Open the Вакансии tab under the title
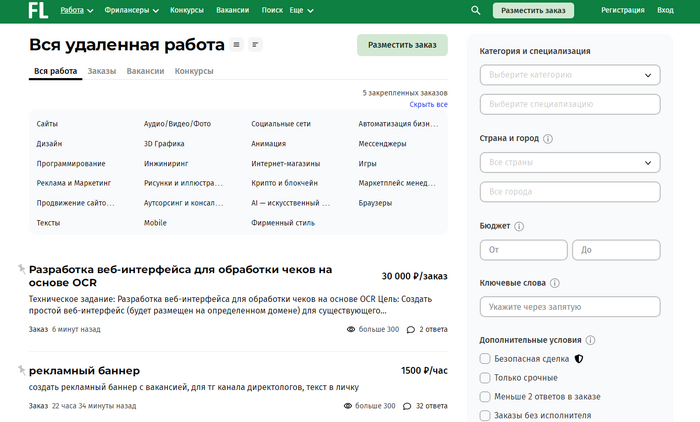Image resolution: width=700 pixels, height=422 pixels. (145, 72)
